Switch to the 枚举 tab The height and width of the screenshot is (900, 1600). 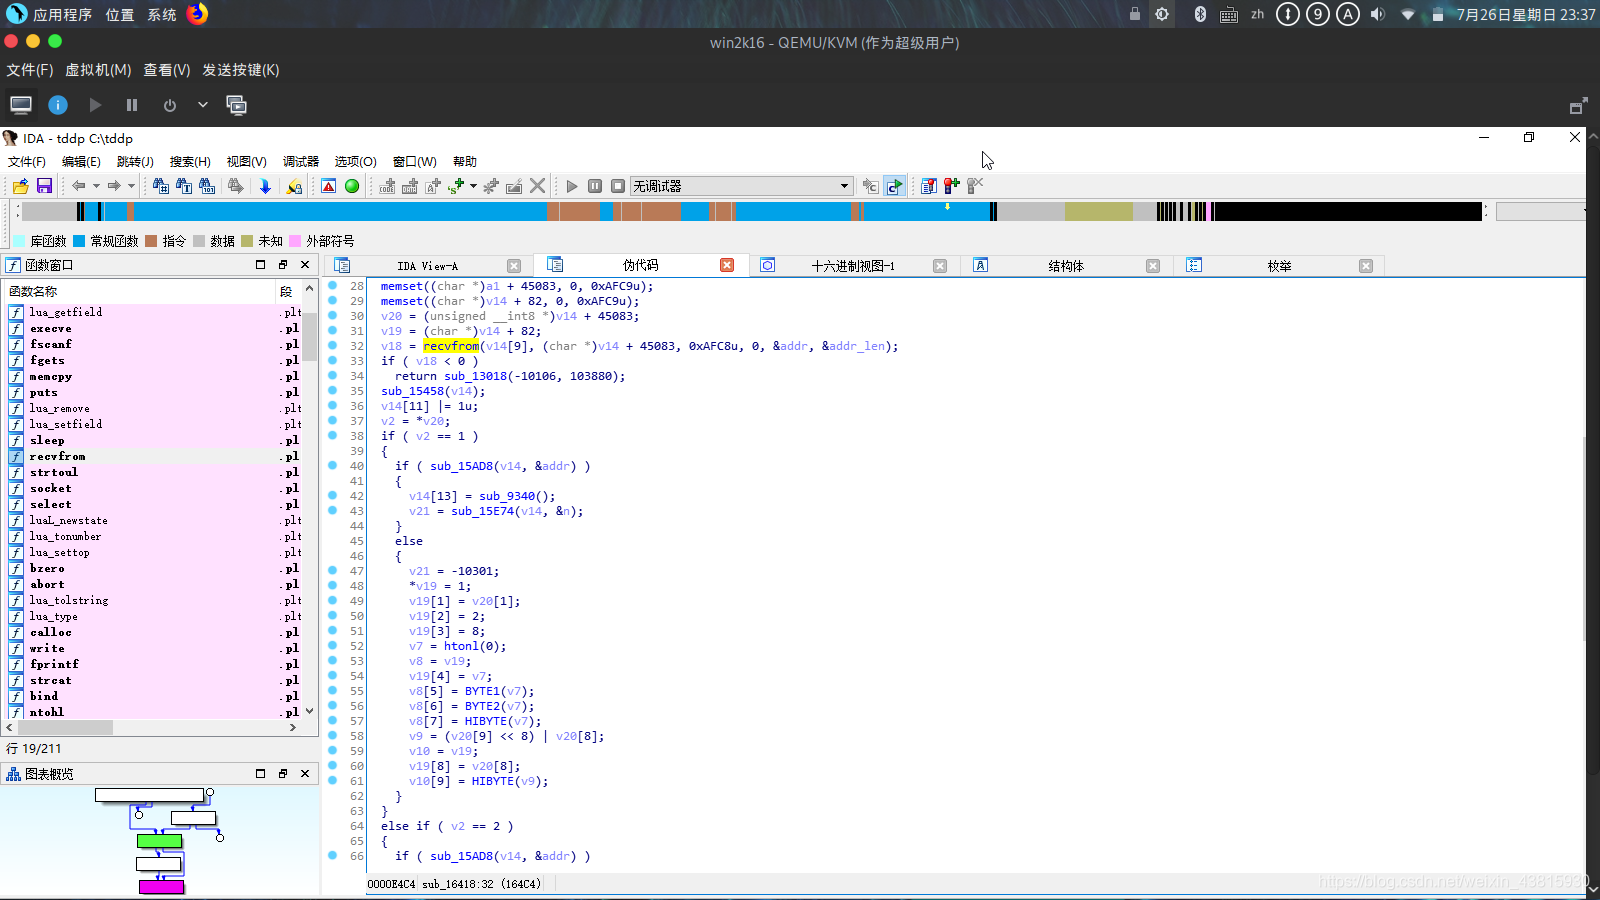[x=1279, y=266]
